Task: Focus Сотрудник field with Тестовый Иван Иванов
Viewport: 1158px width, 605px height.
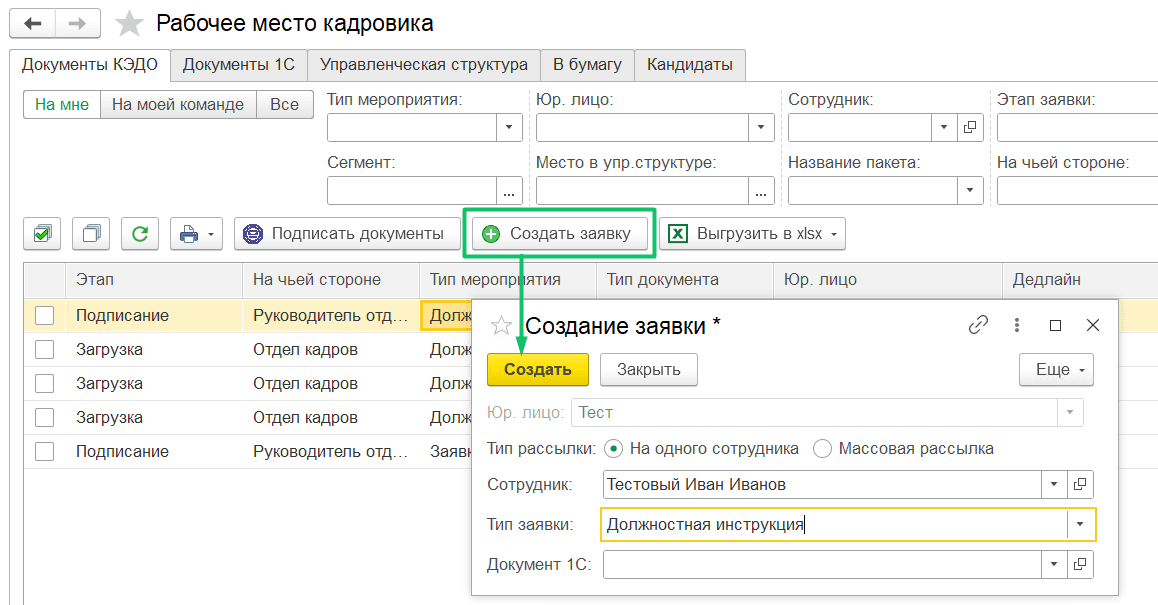Action: point(822,485)
